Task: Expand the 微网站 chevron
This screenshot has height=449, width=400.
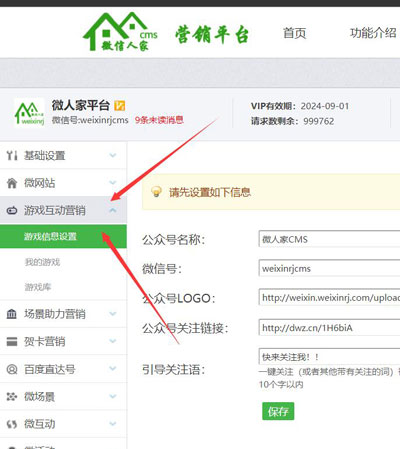Action: coord(113,183)
